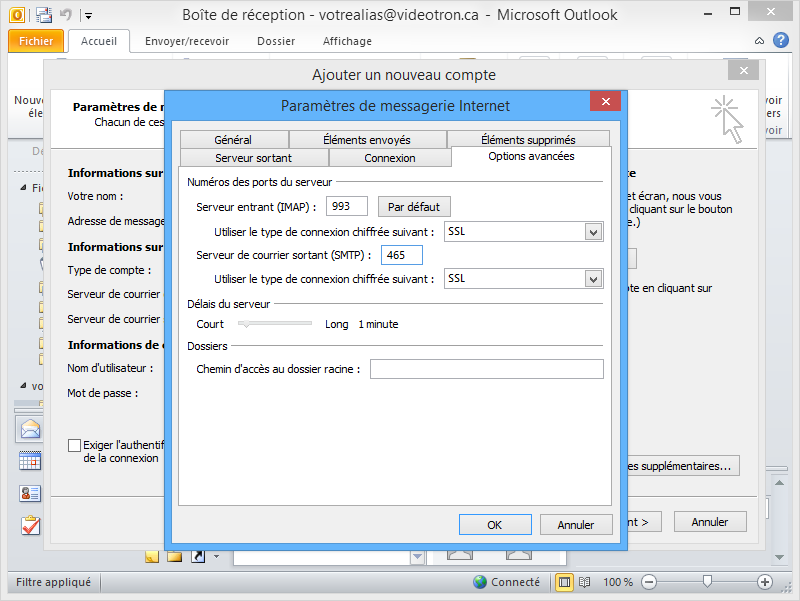Click the Outlook application icon in title bar
The width and height of the screenshot is (800, 601).
(x=16, y=15)
